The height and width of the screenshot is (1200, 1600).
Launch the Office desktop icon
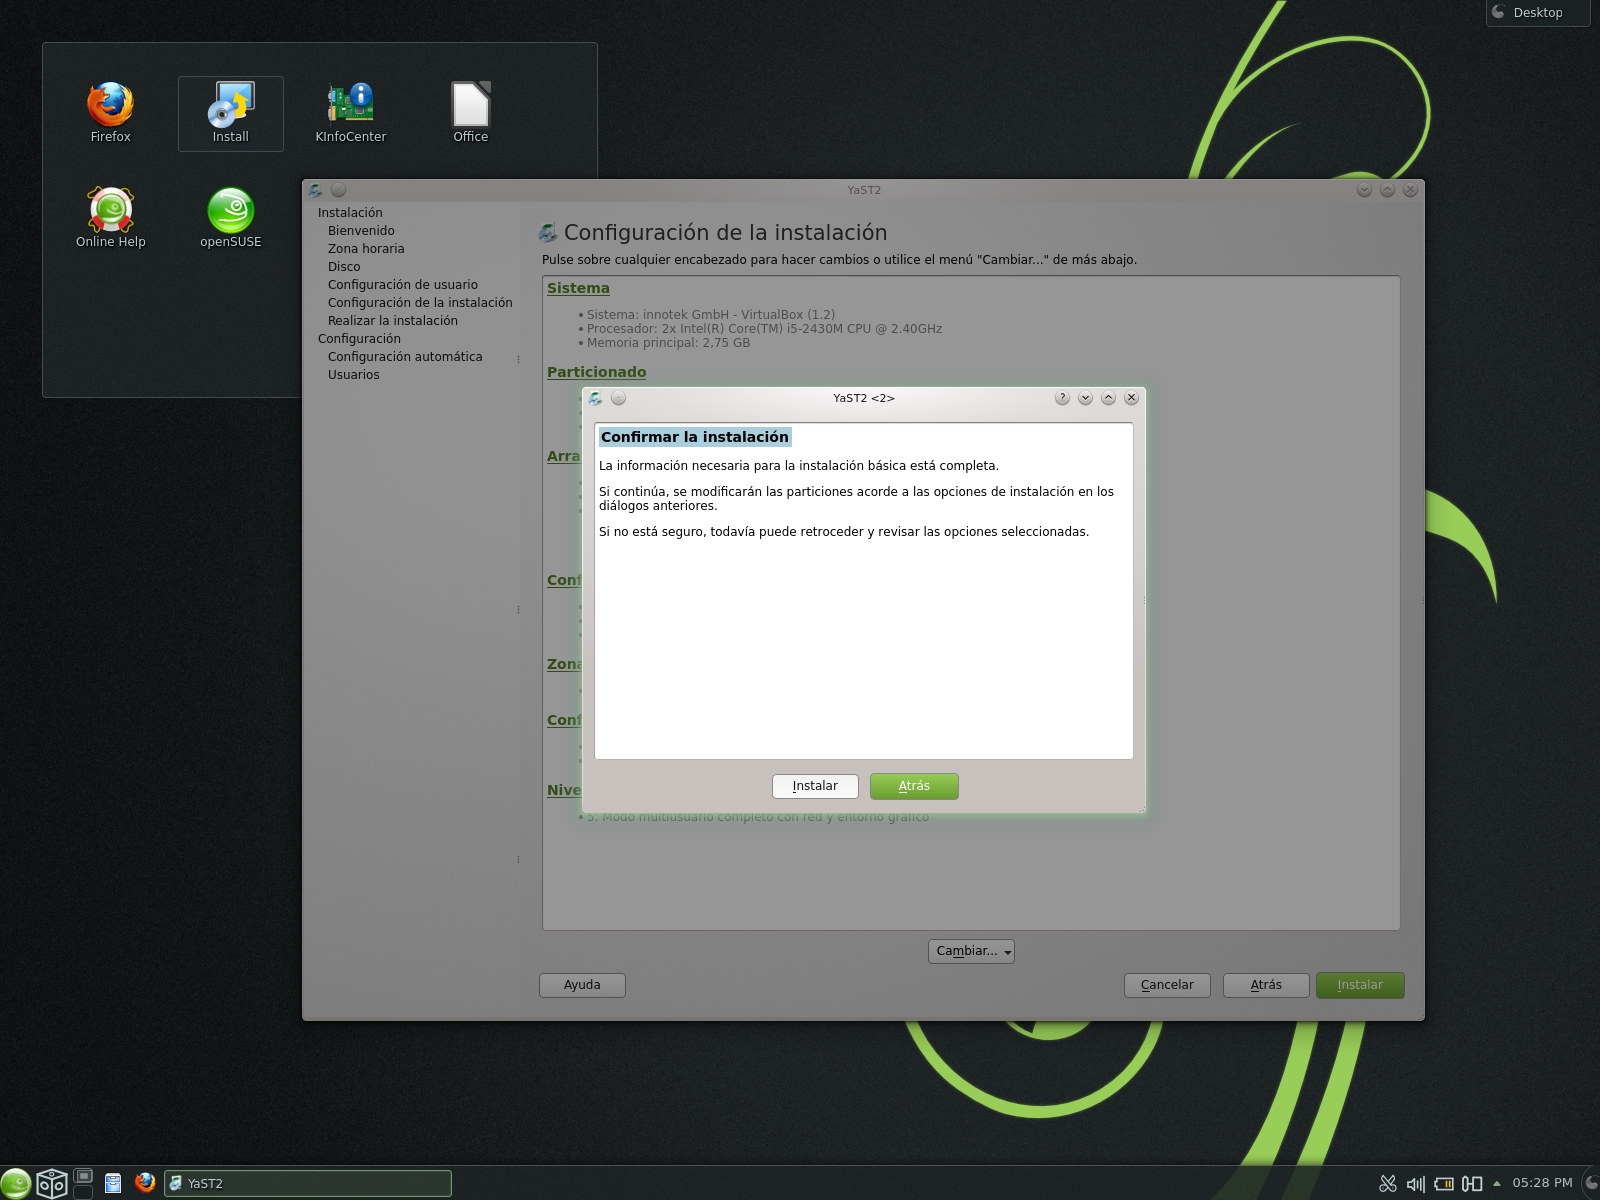[x=469, y=105]
